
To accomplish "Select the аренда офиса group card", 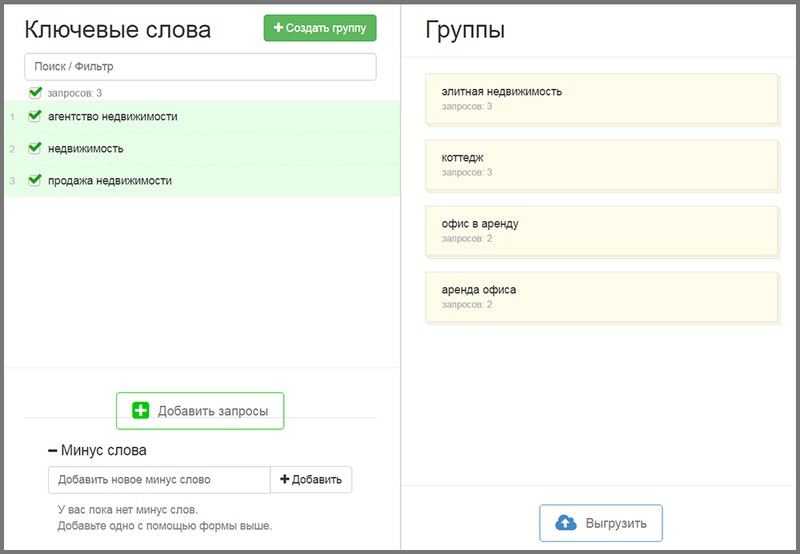I will point(601,296).
